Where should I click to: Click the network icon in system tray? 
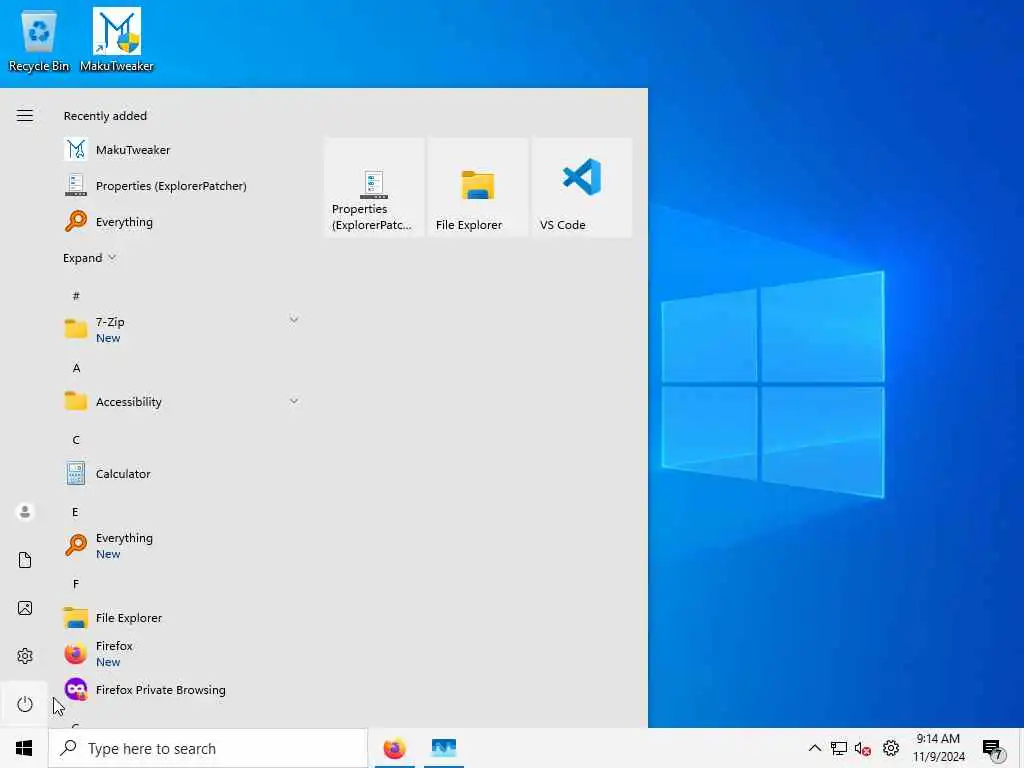839,748
